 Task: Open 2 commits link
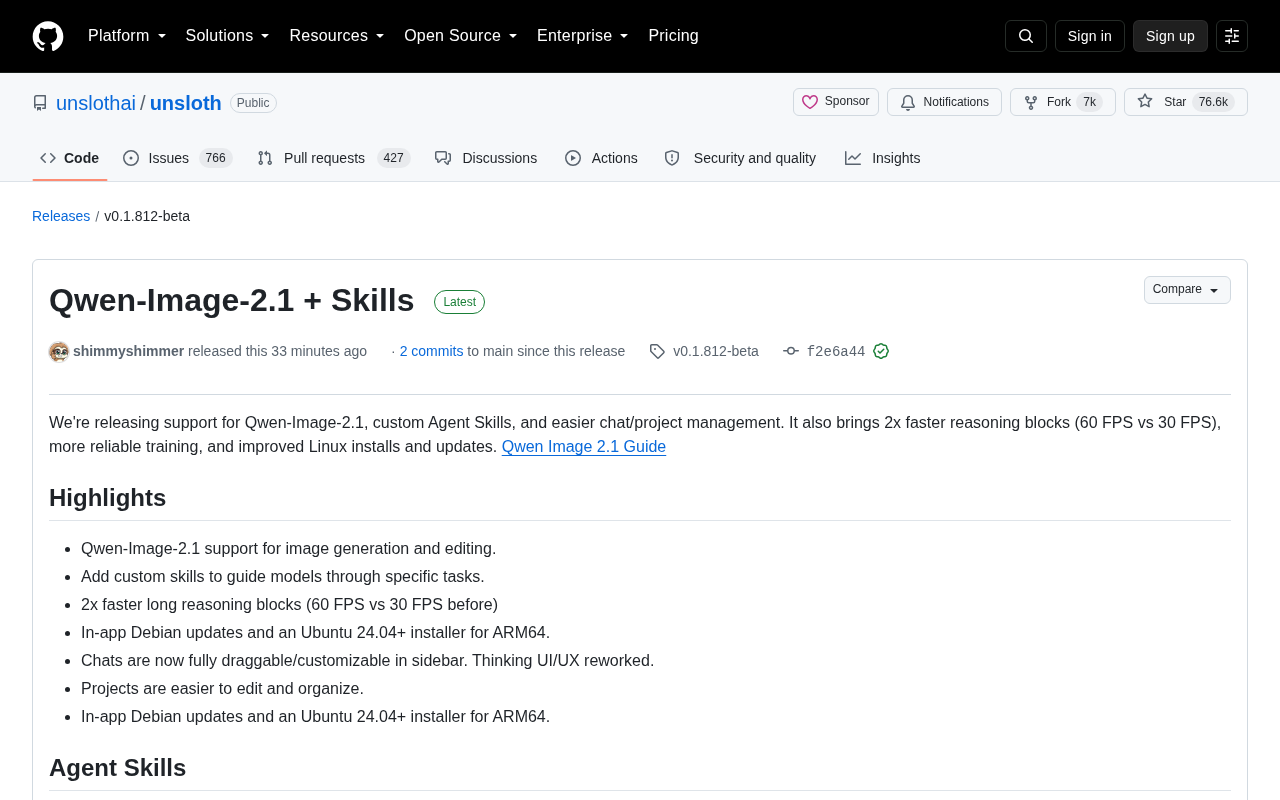431,351
